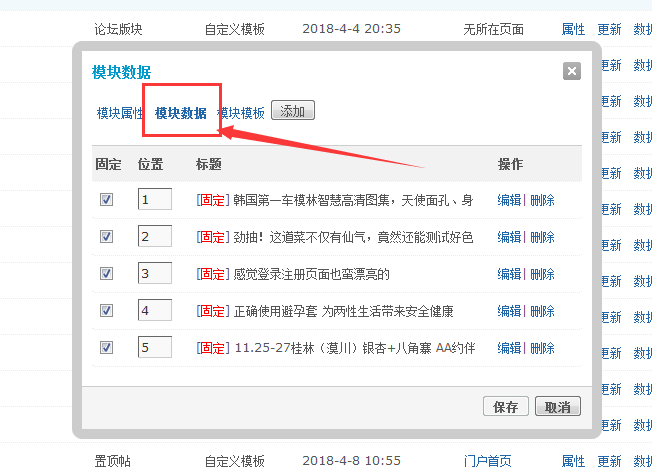Viewport: 652px width, 469px height.
Task: Switch to 模块属性 tab
Action: (120, 113)
